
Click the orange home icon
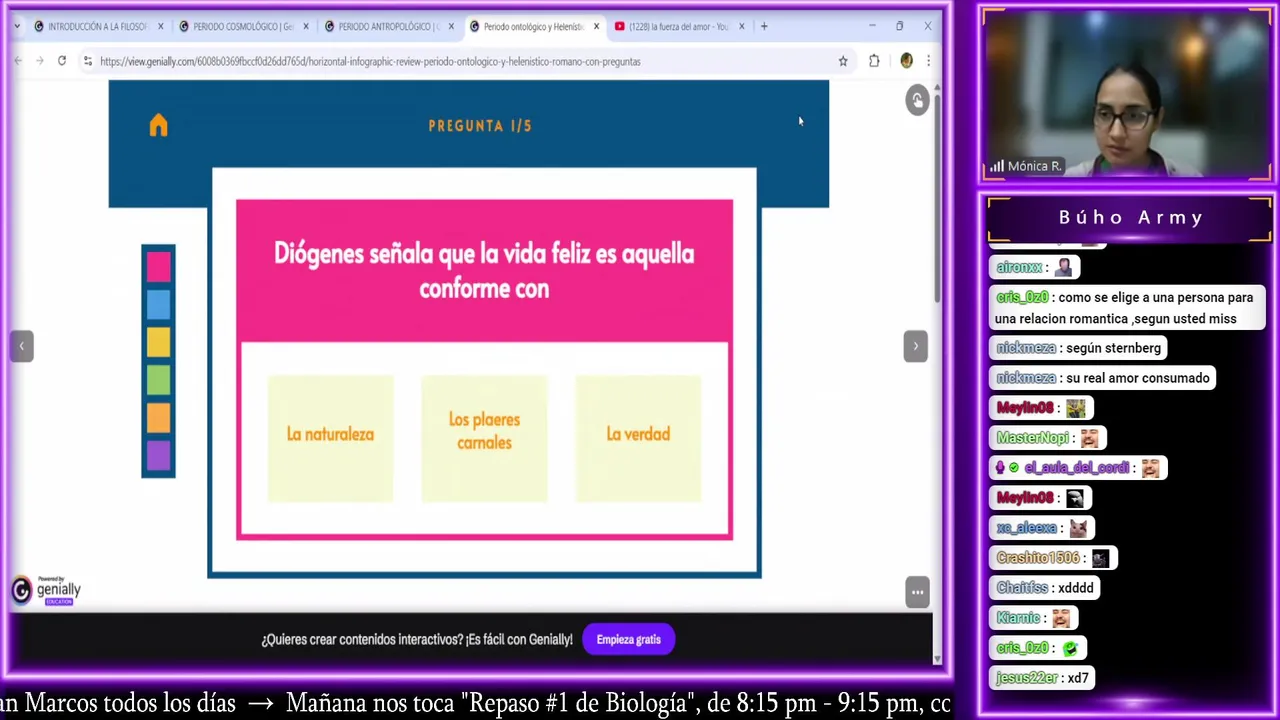158,125
